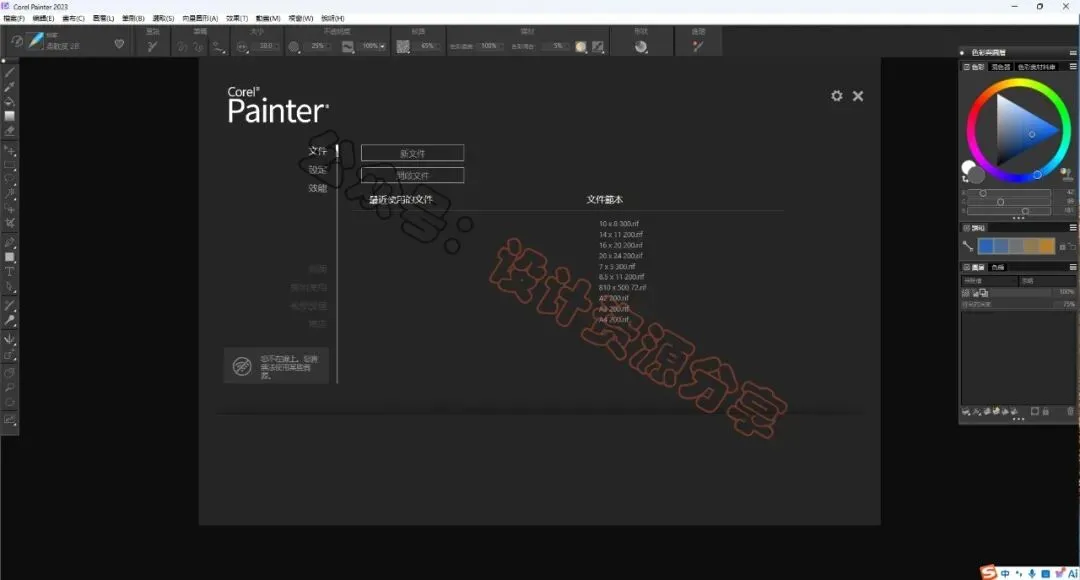Select the Magic Wand tool
1080x580 pixels.
[x=10, y=194]
